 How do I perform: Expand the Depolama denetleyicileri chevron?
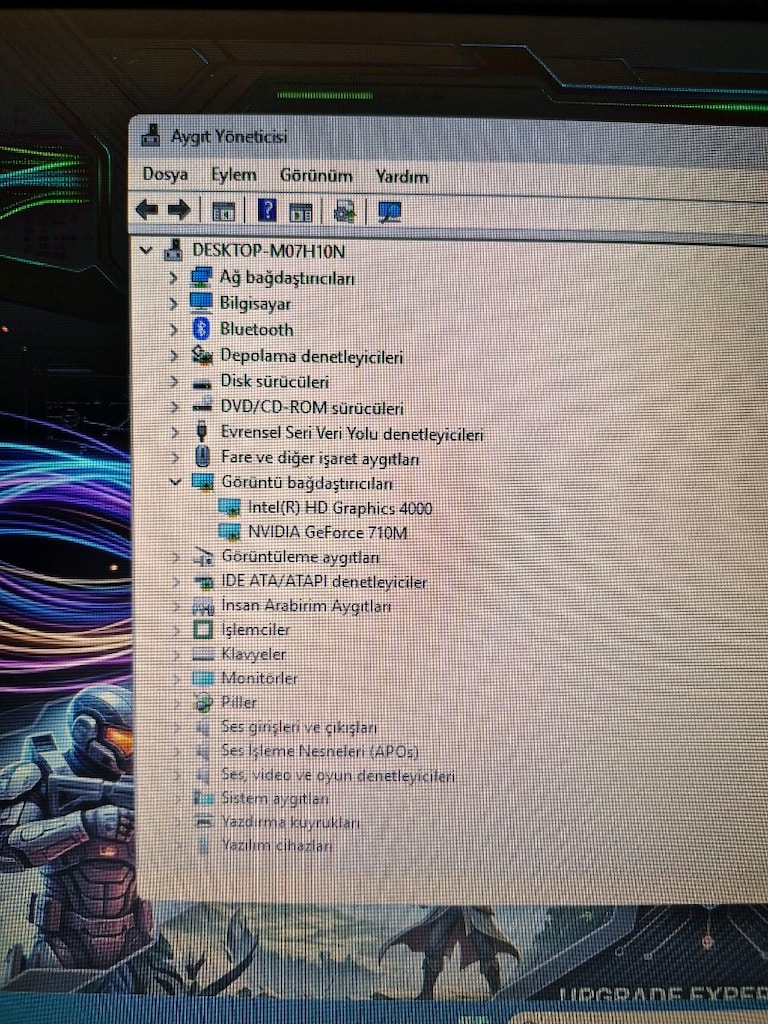[174, 356]
